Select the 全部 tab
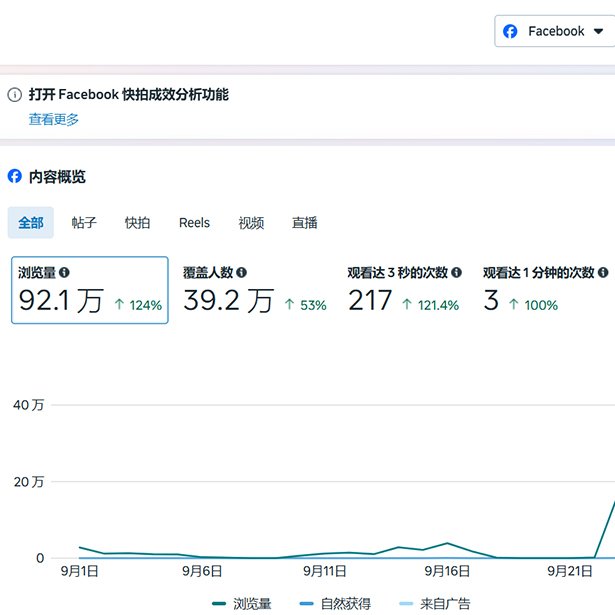This screenshot has width=615, height=615. pyautogui.click(x=31, y=222)
